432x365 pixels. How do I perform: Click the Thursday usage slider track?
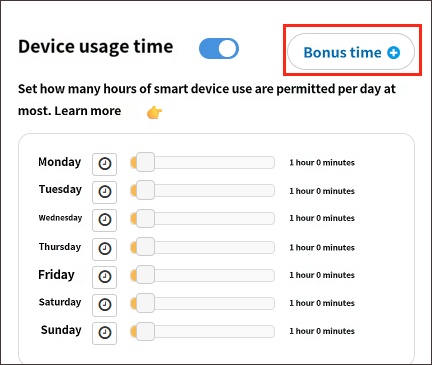[x=202, y=247]
